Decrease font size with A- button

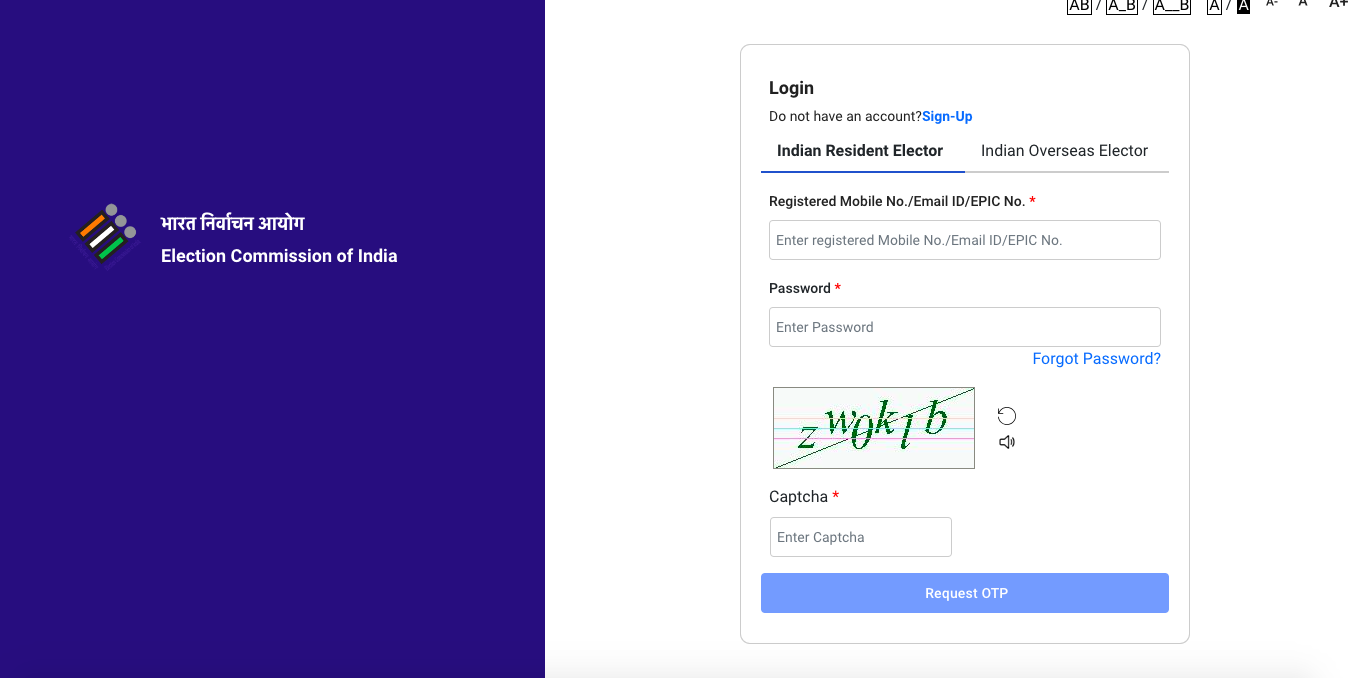pyautogui.click(x=1272, y=4)
